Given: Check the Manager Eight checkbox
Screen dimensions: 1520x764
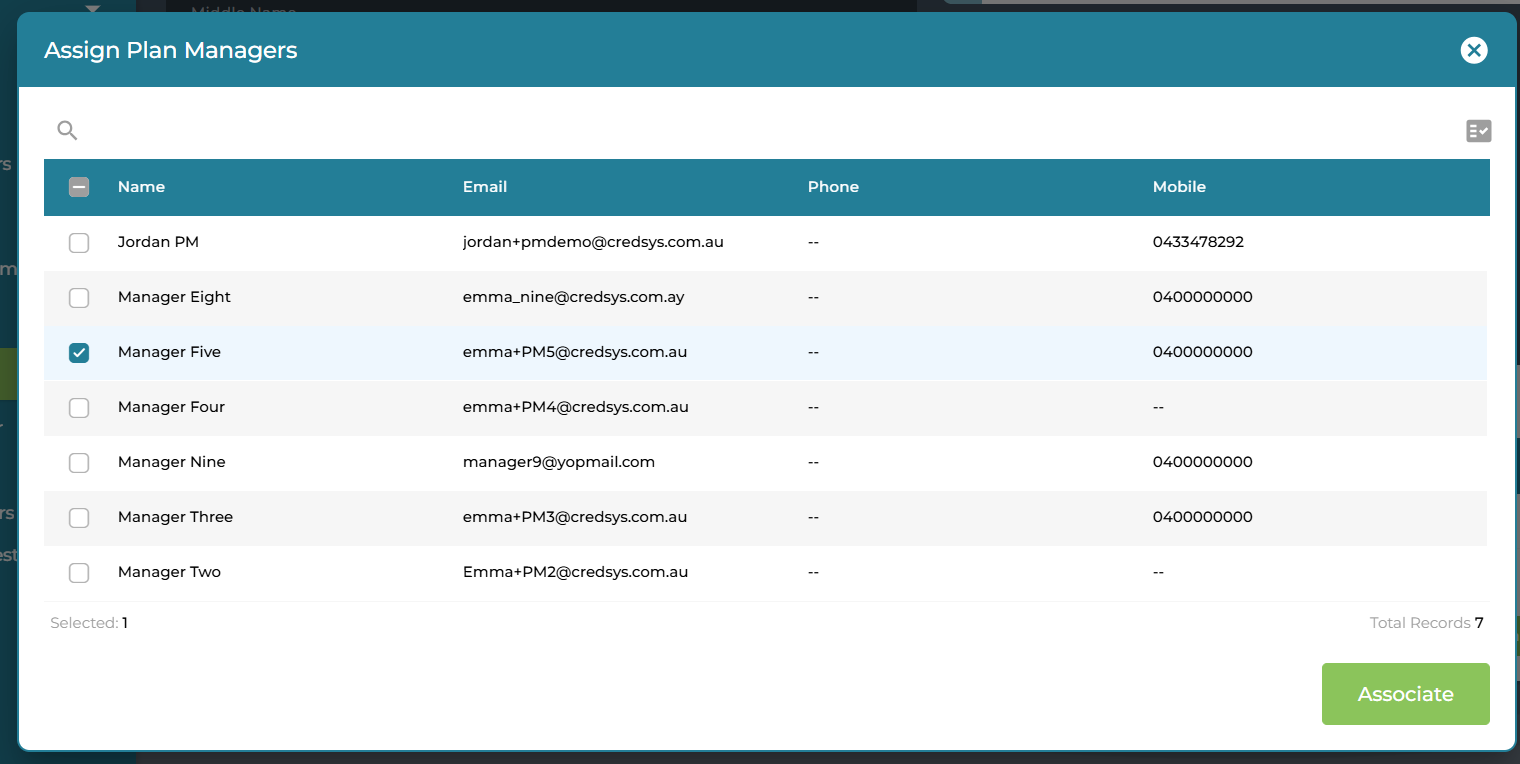Looking at the screenshot, I should pyautogui.click(x=79, y=298).
